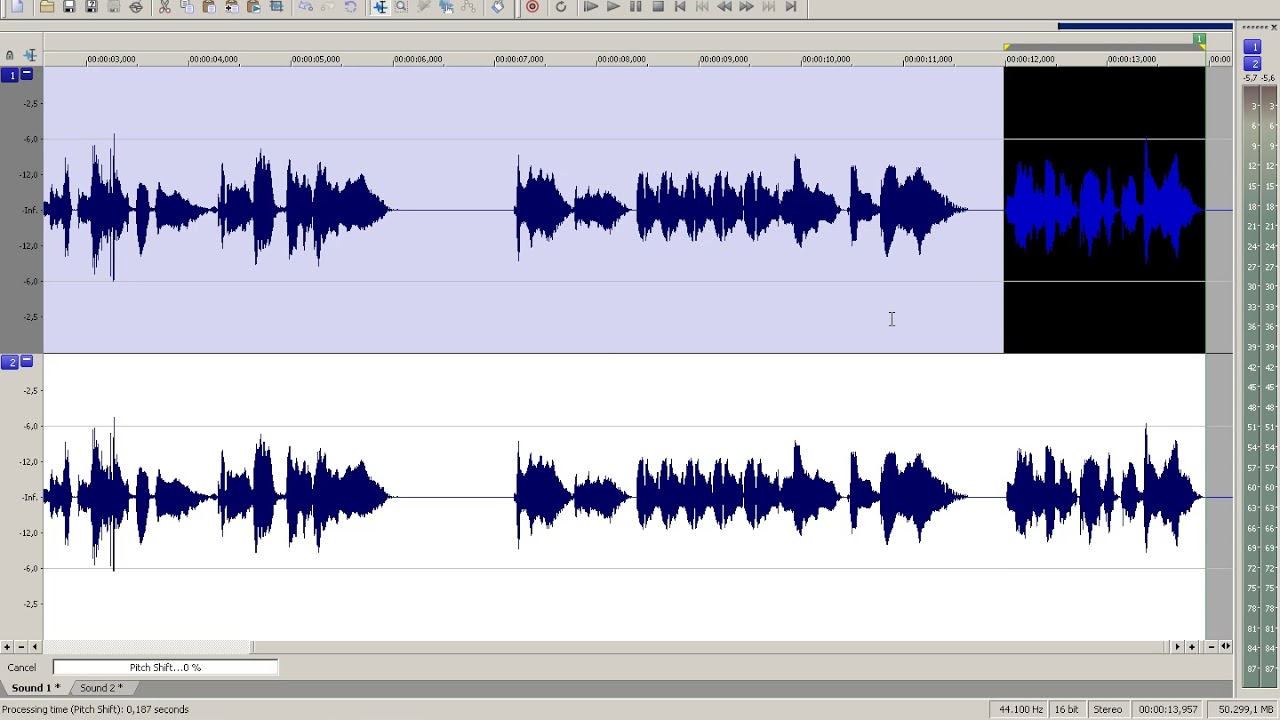1280x720 pixels.
Task: Click the Forward transport button
Action: click(x=746, y=6)
